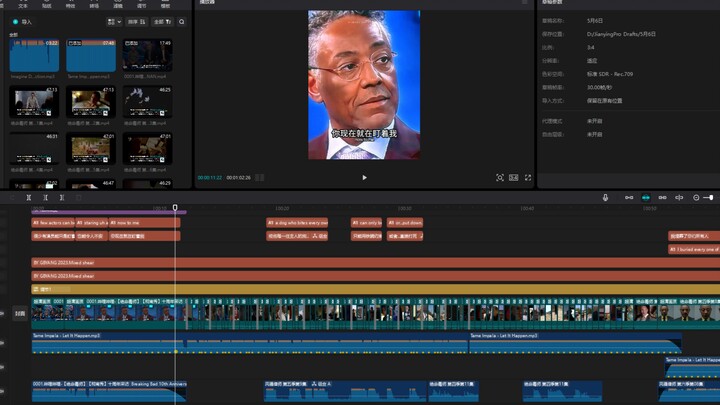Toggle the highlighted auto snap button

pyautogui.click(x=646, y=197)
